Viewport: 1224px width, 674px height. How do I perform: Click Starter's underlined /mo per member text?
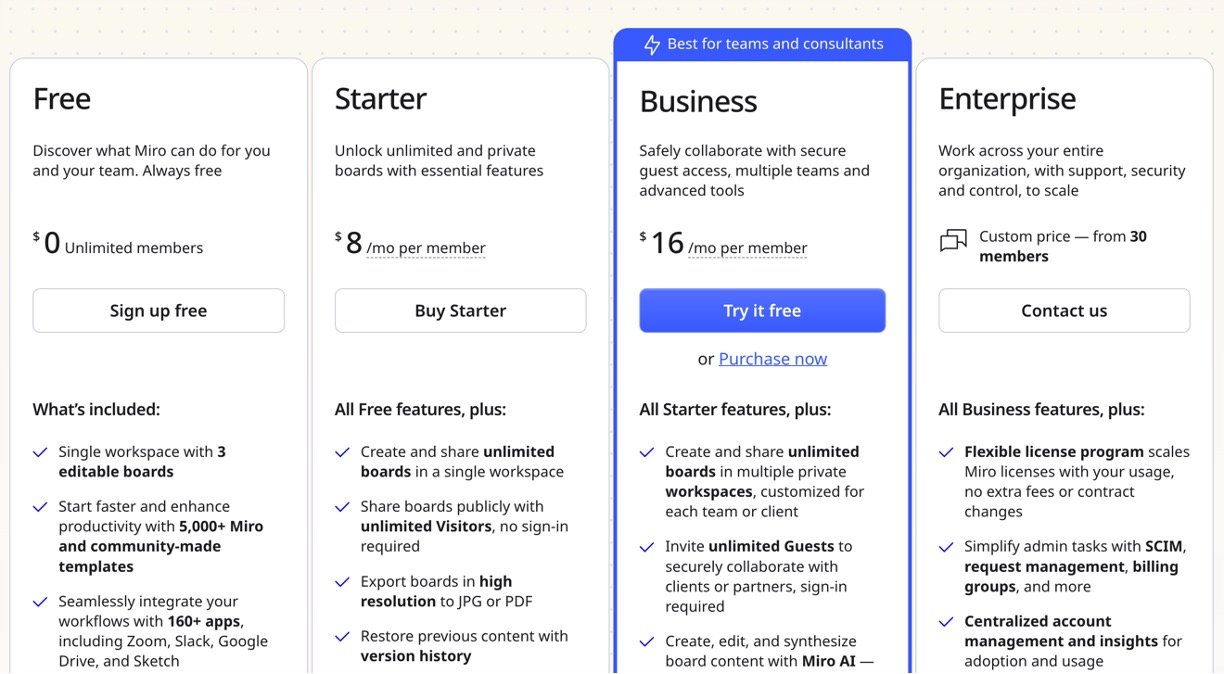click(x=426, y=248)
